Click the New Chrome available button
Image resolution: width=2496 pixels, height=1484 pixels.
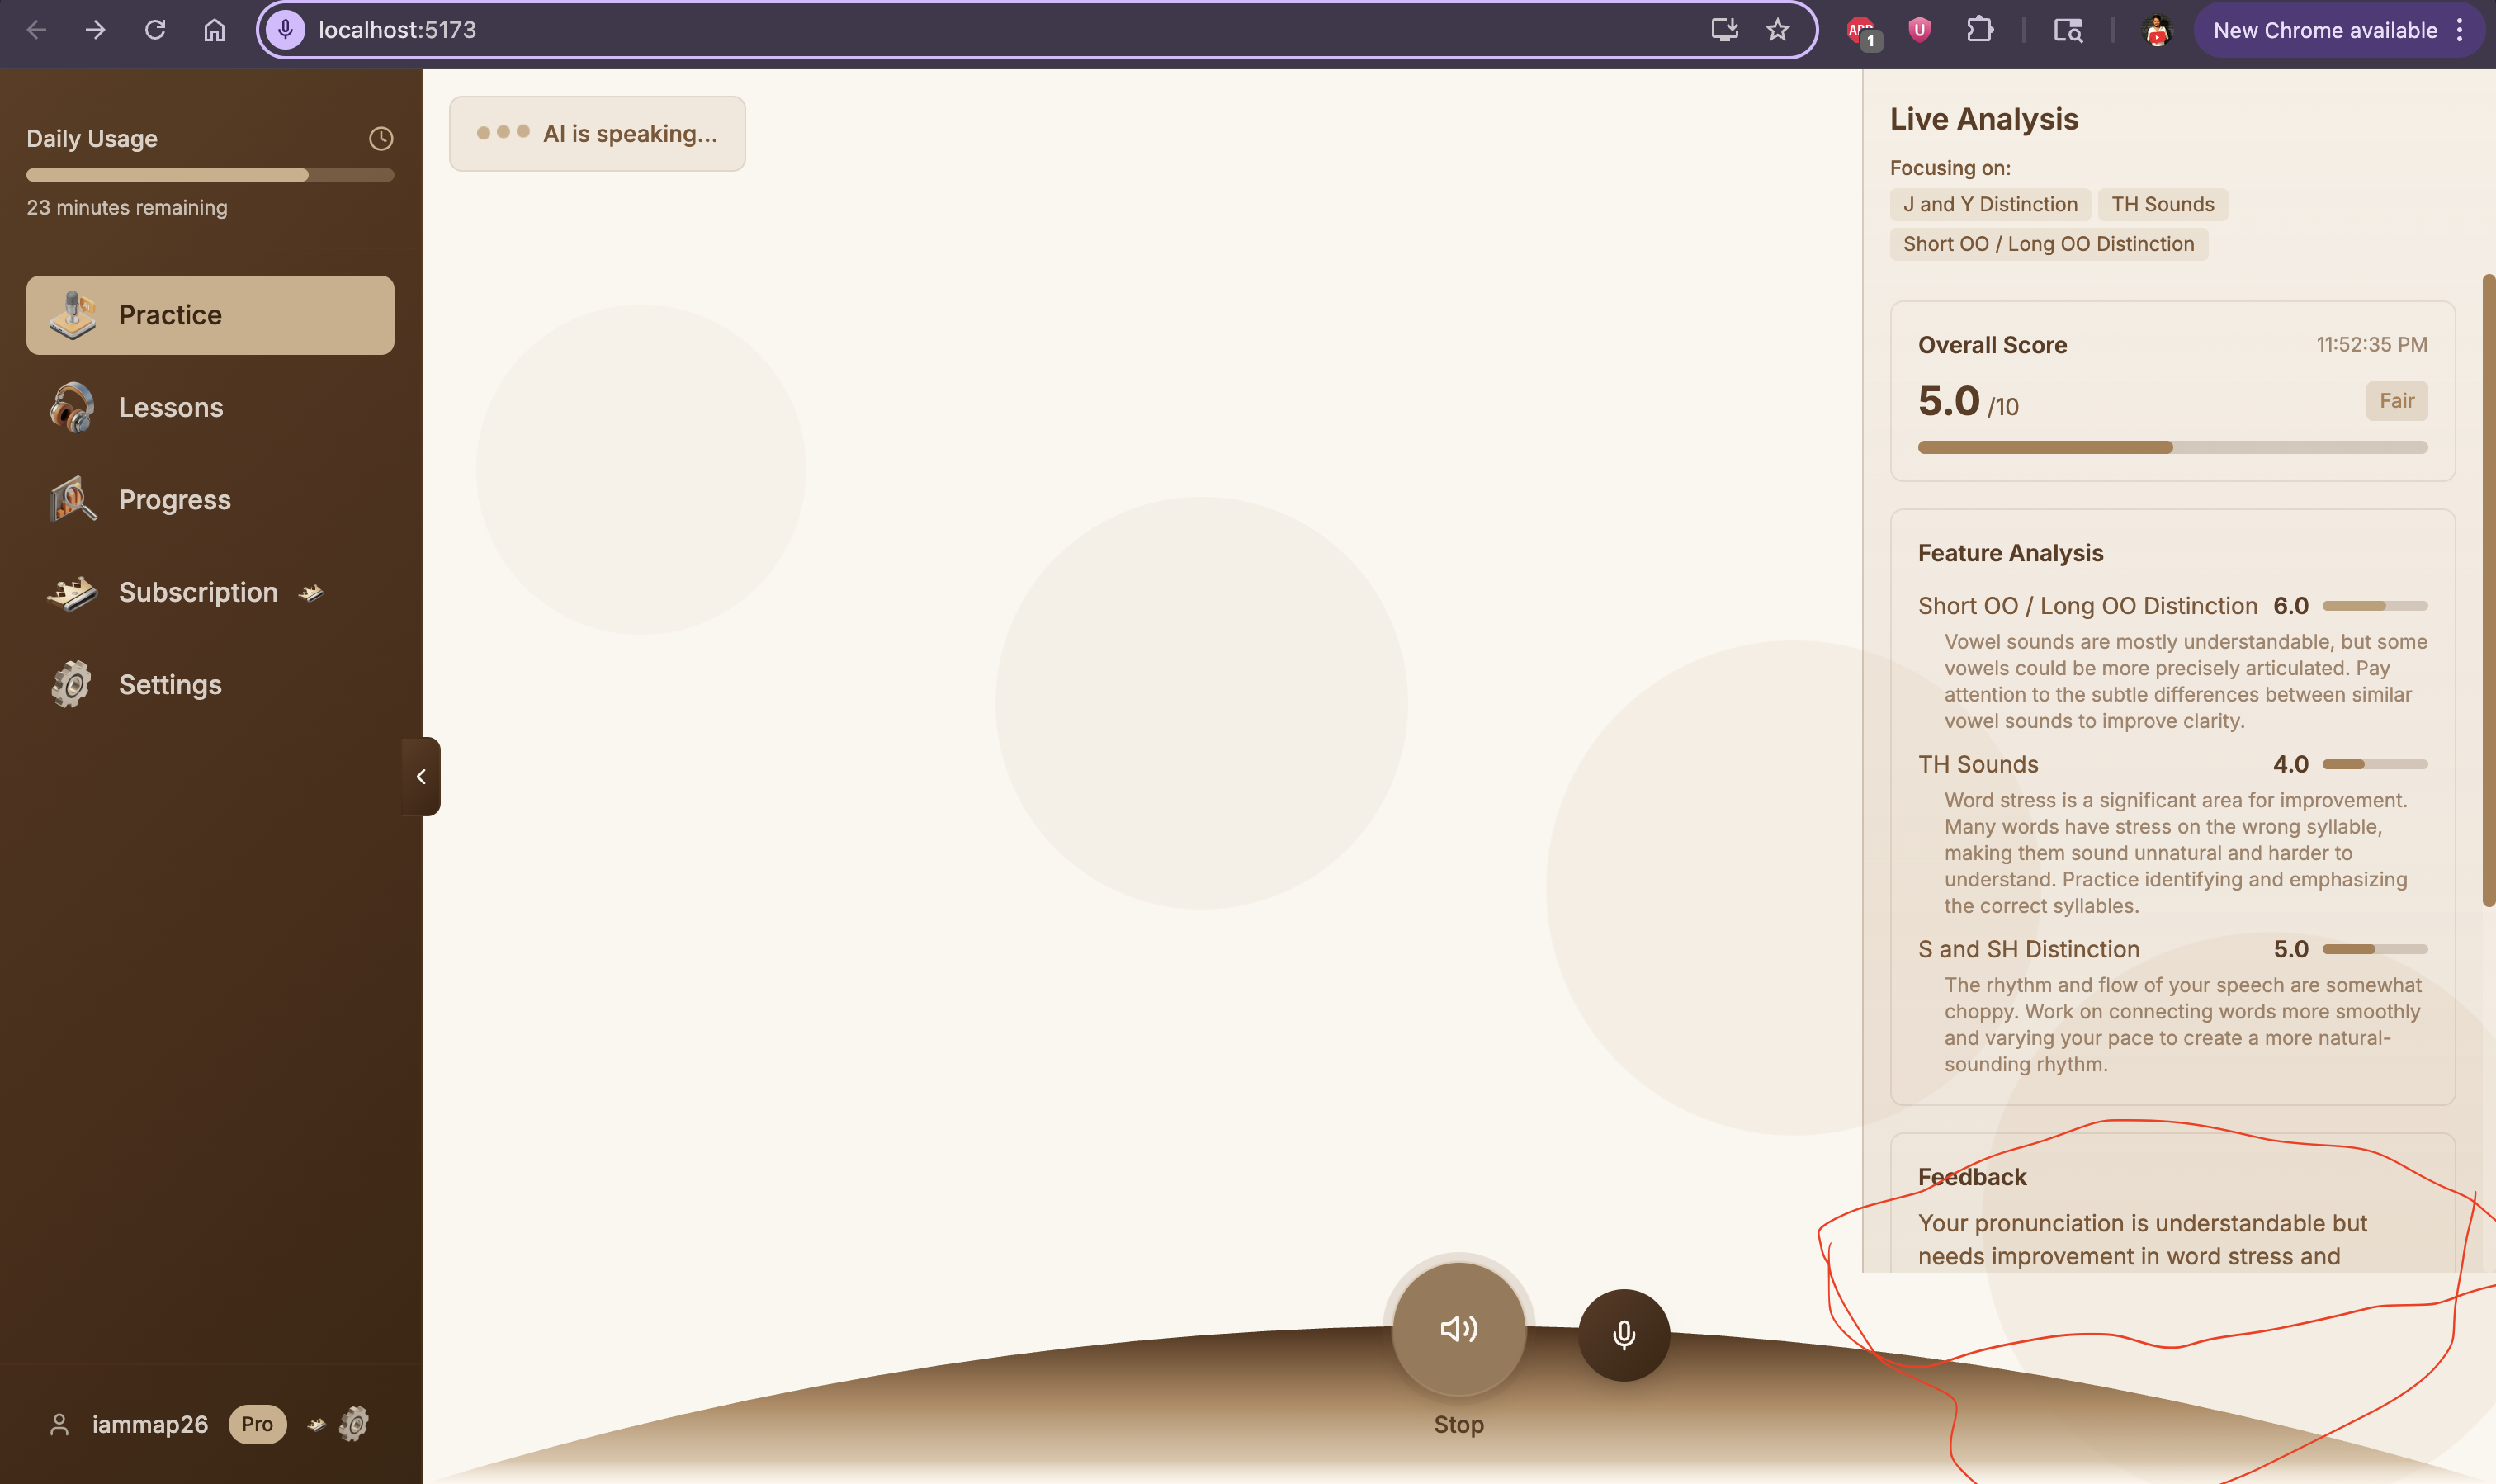point(2324,30)
